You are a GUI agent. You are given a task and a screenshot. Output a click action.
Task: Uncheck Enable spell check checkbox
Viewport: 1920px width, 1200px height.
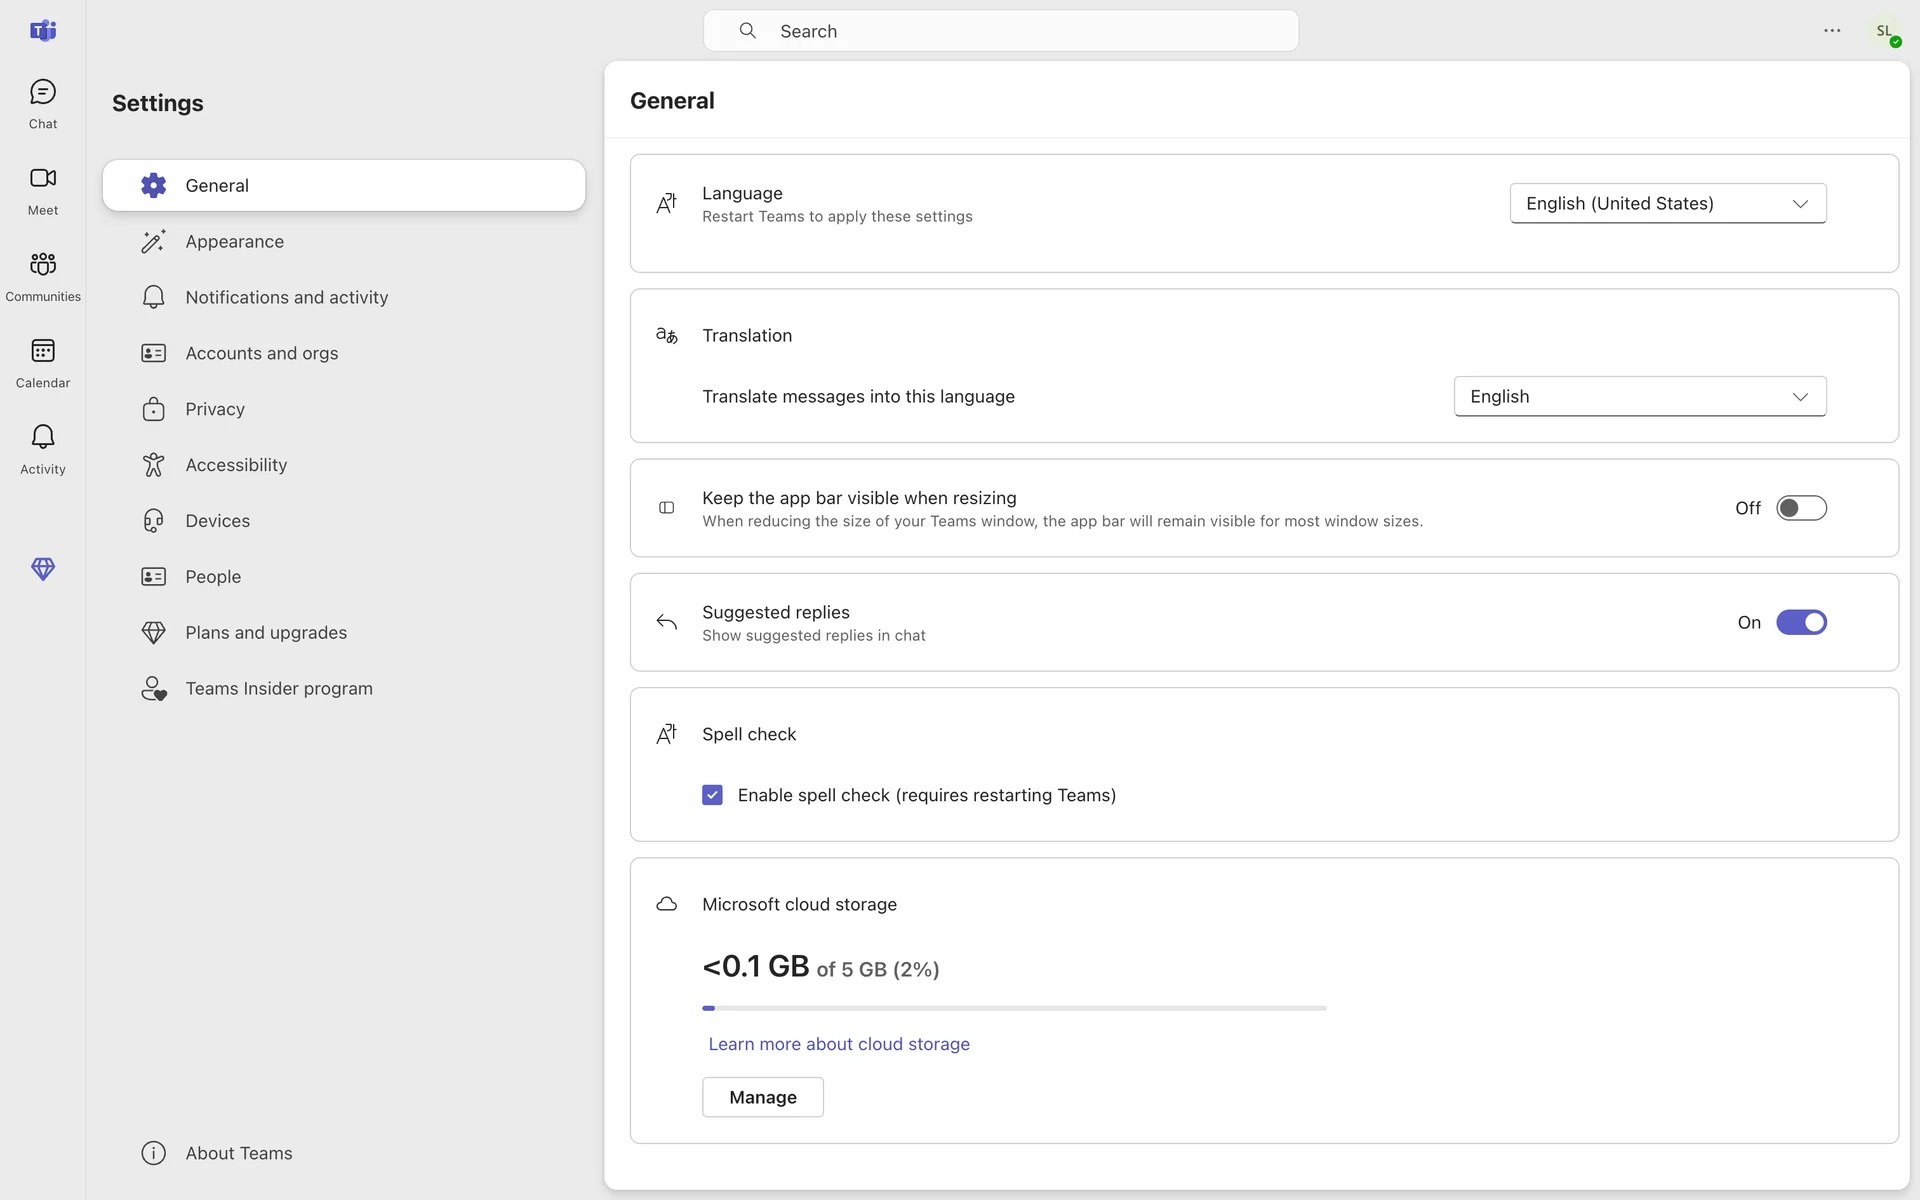pyautogui.click(x=712, y=795)
